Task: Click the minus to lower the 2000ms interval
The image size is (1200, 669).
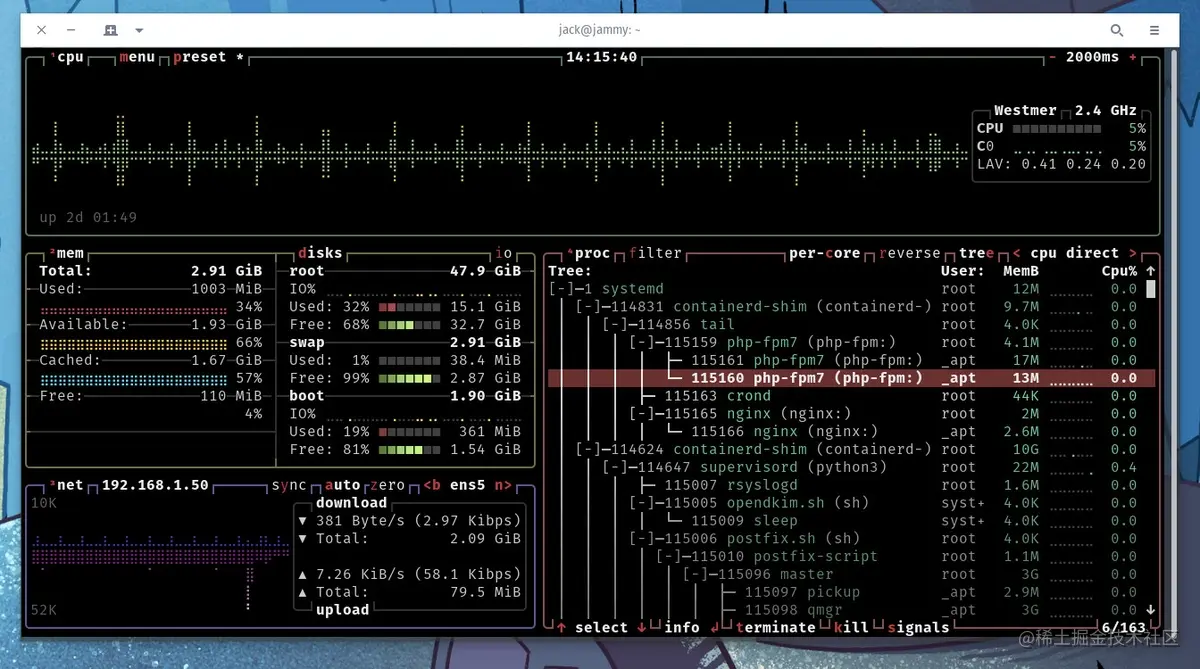Action: coord(1051,57)
